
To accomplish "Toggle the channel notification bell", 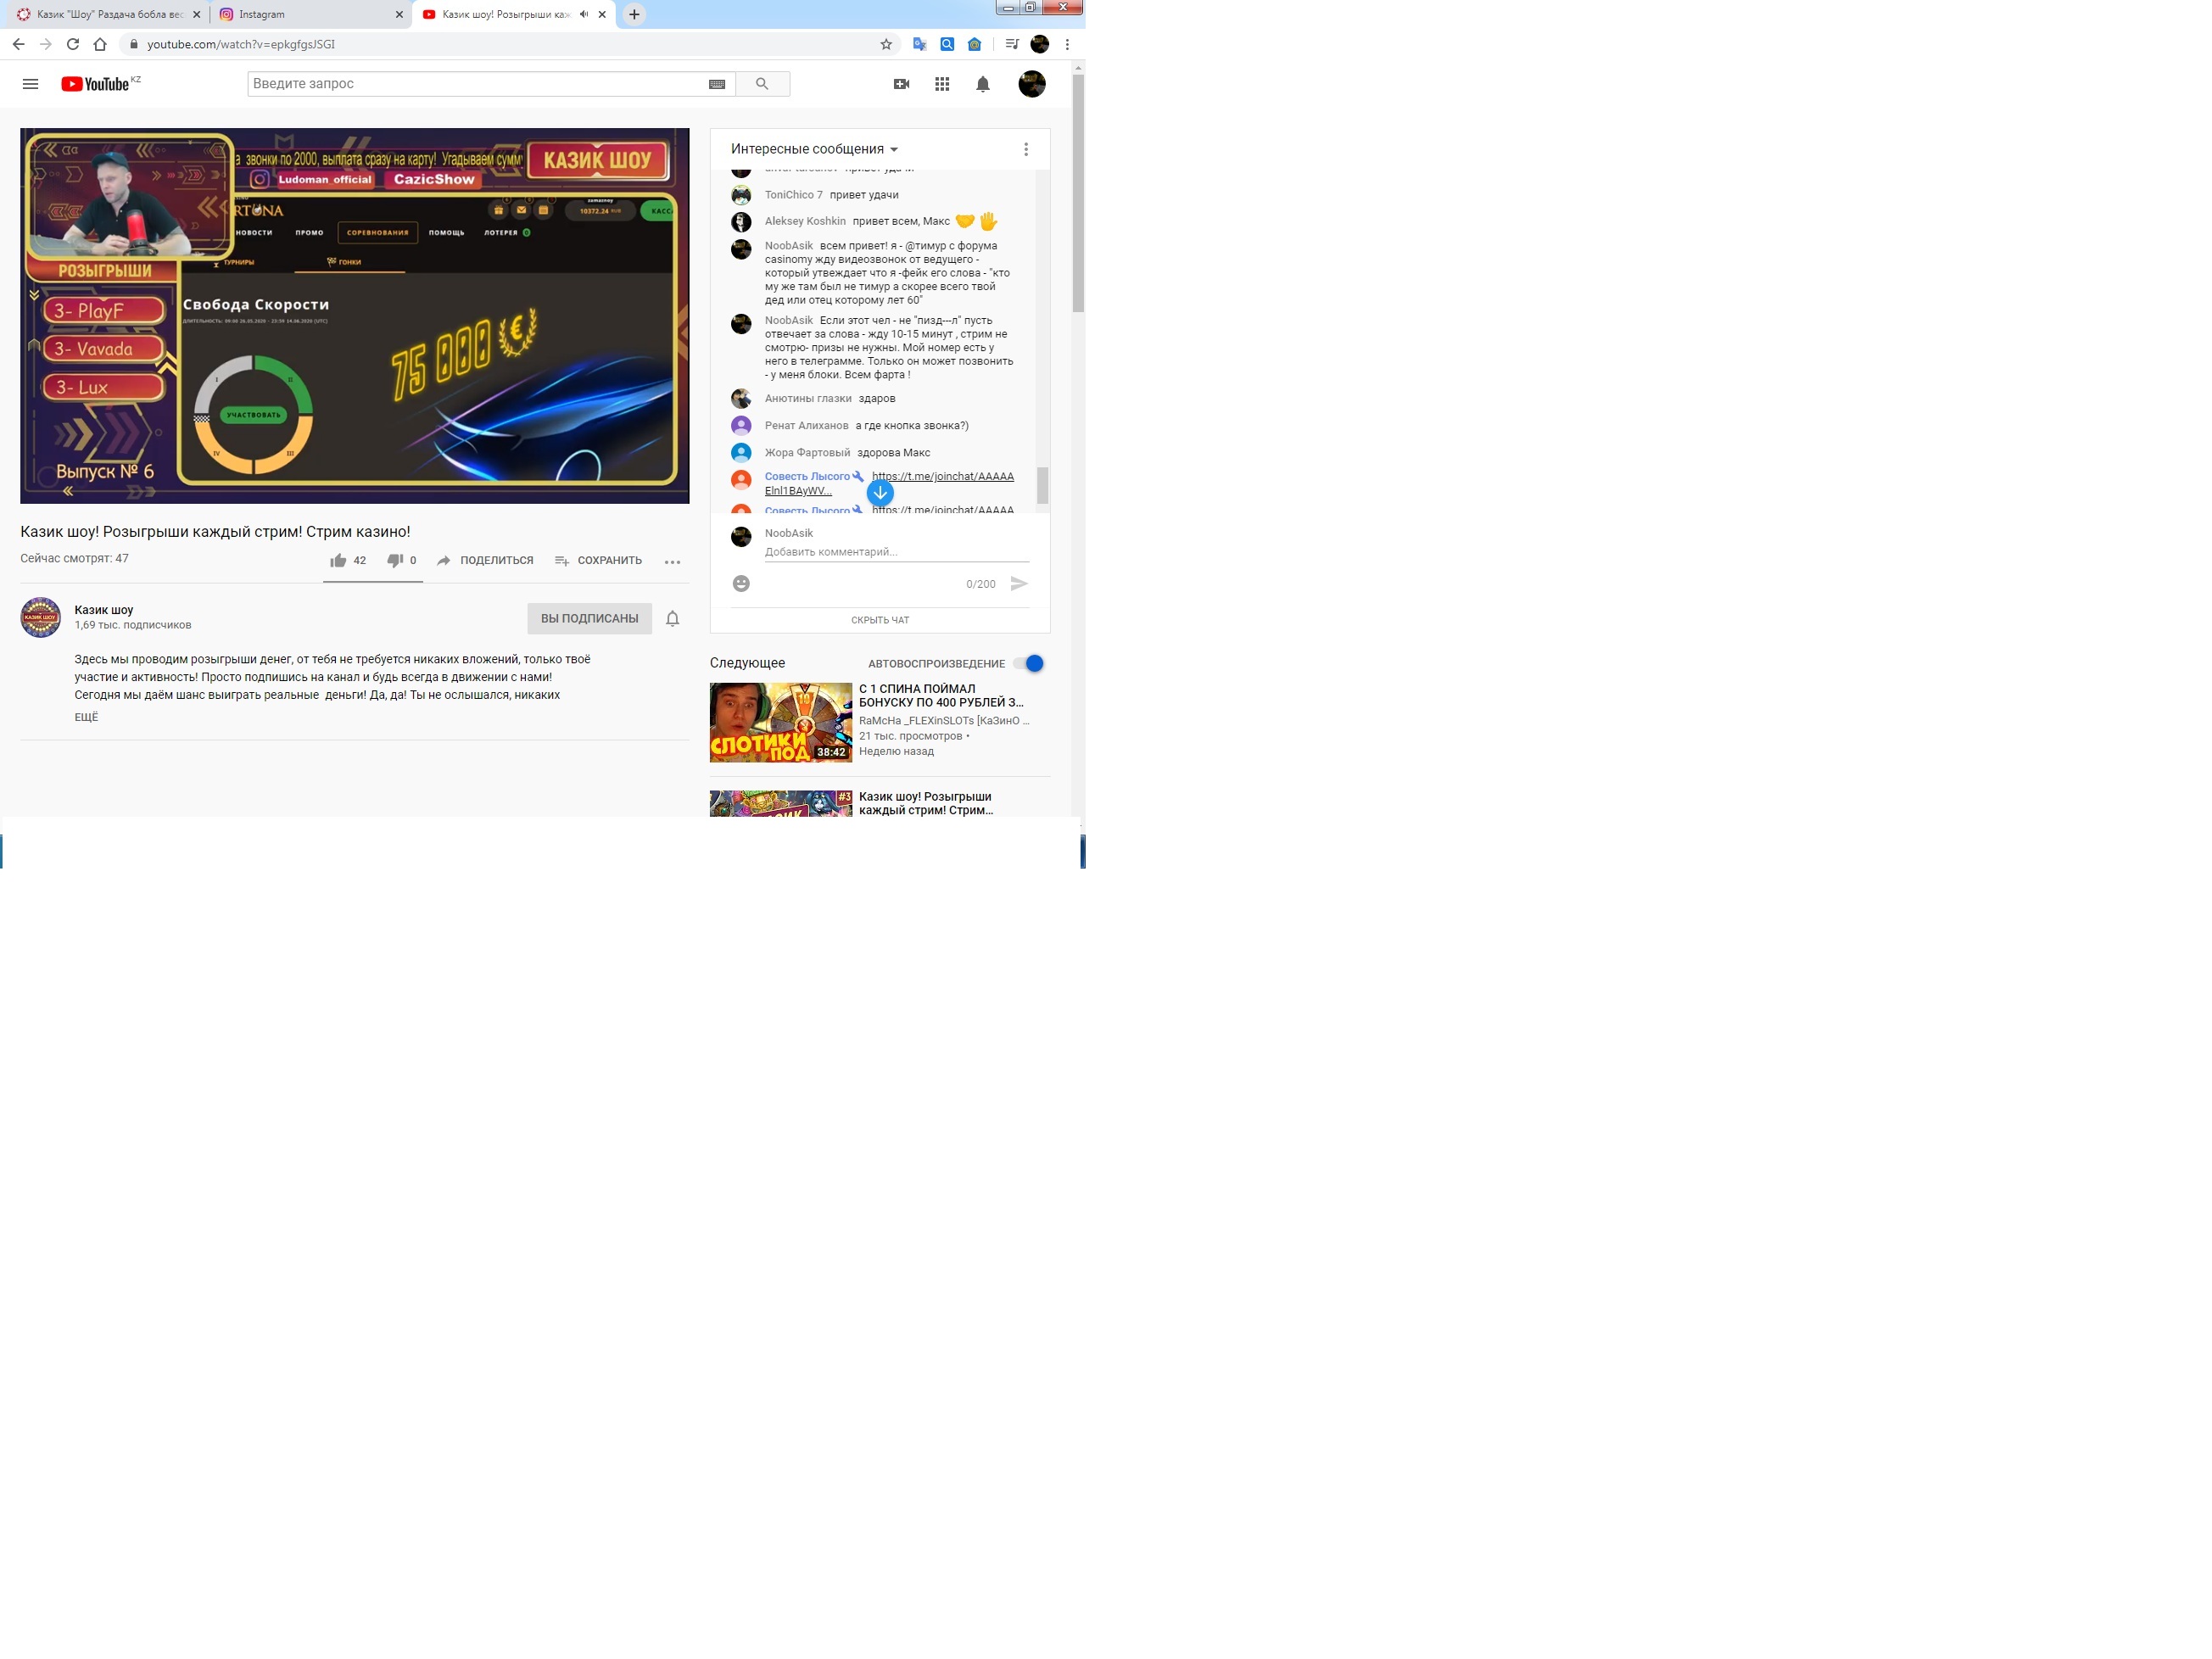I will [x=673, y=618].
